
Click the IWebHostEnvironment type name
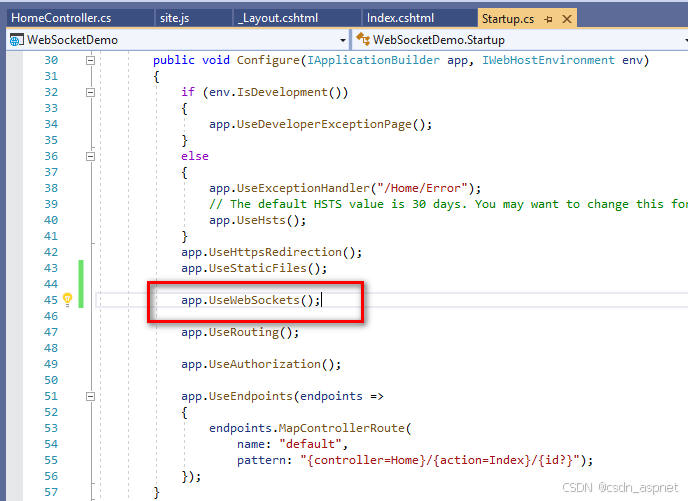coord(548,61)
